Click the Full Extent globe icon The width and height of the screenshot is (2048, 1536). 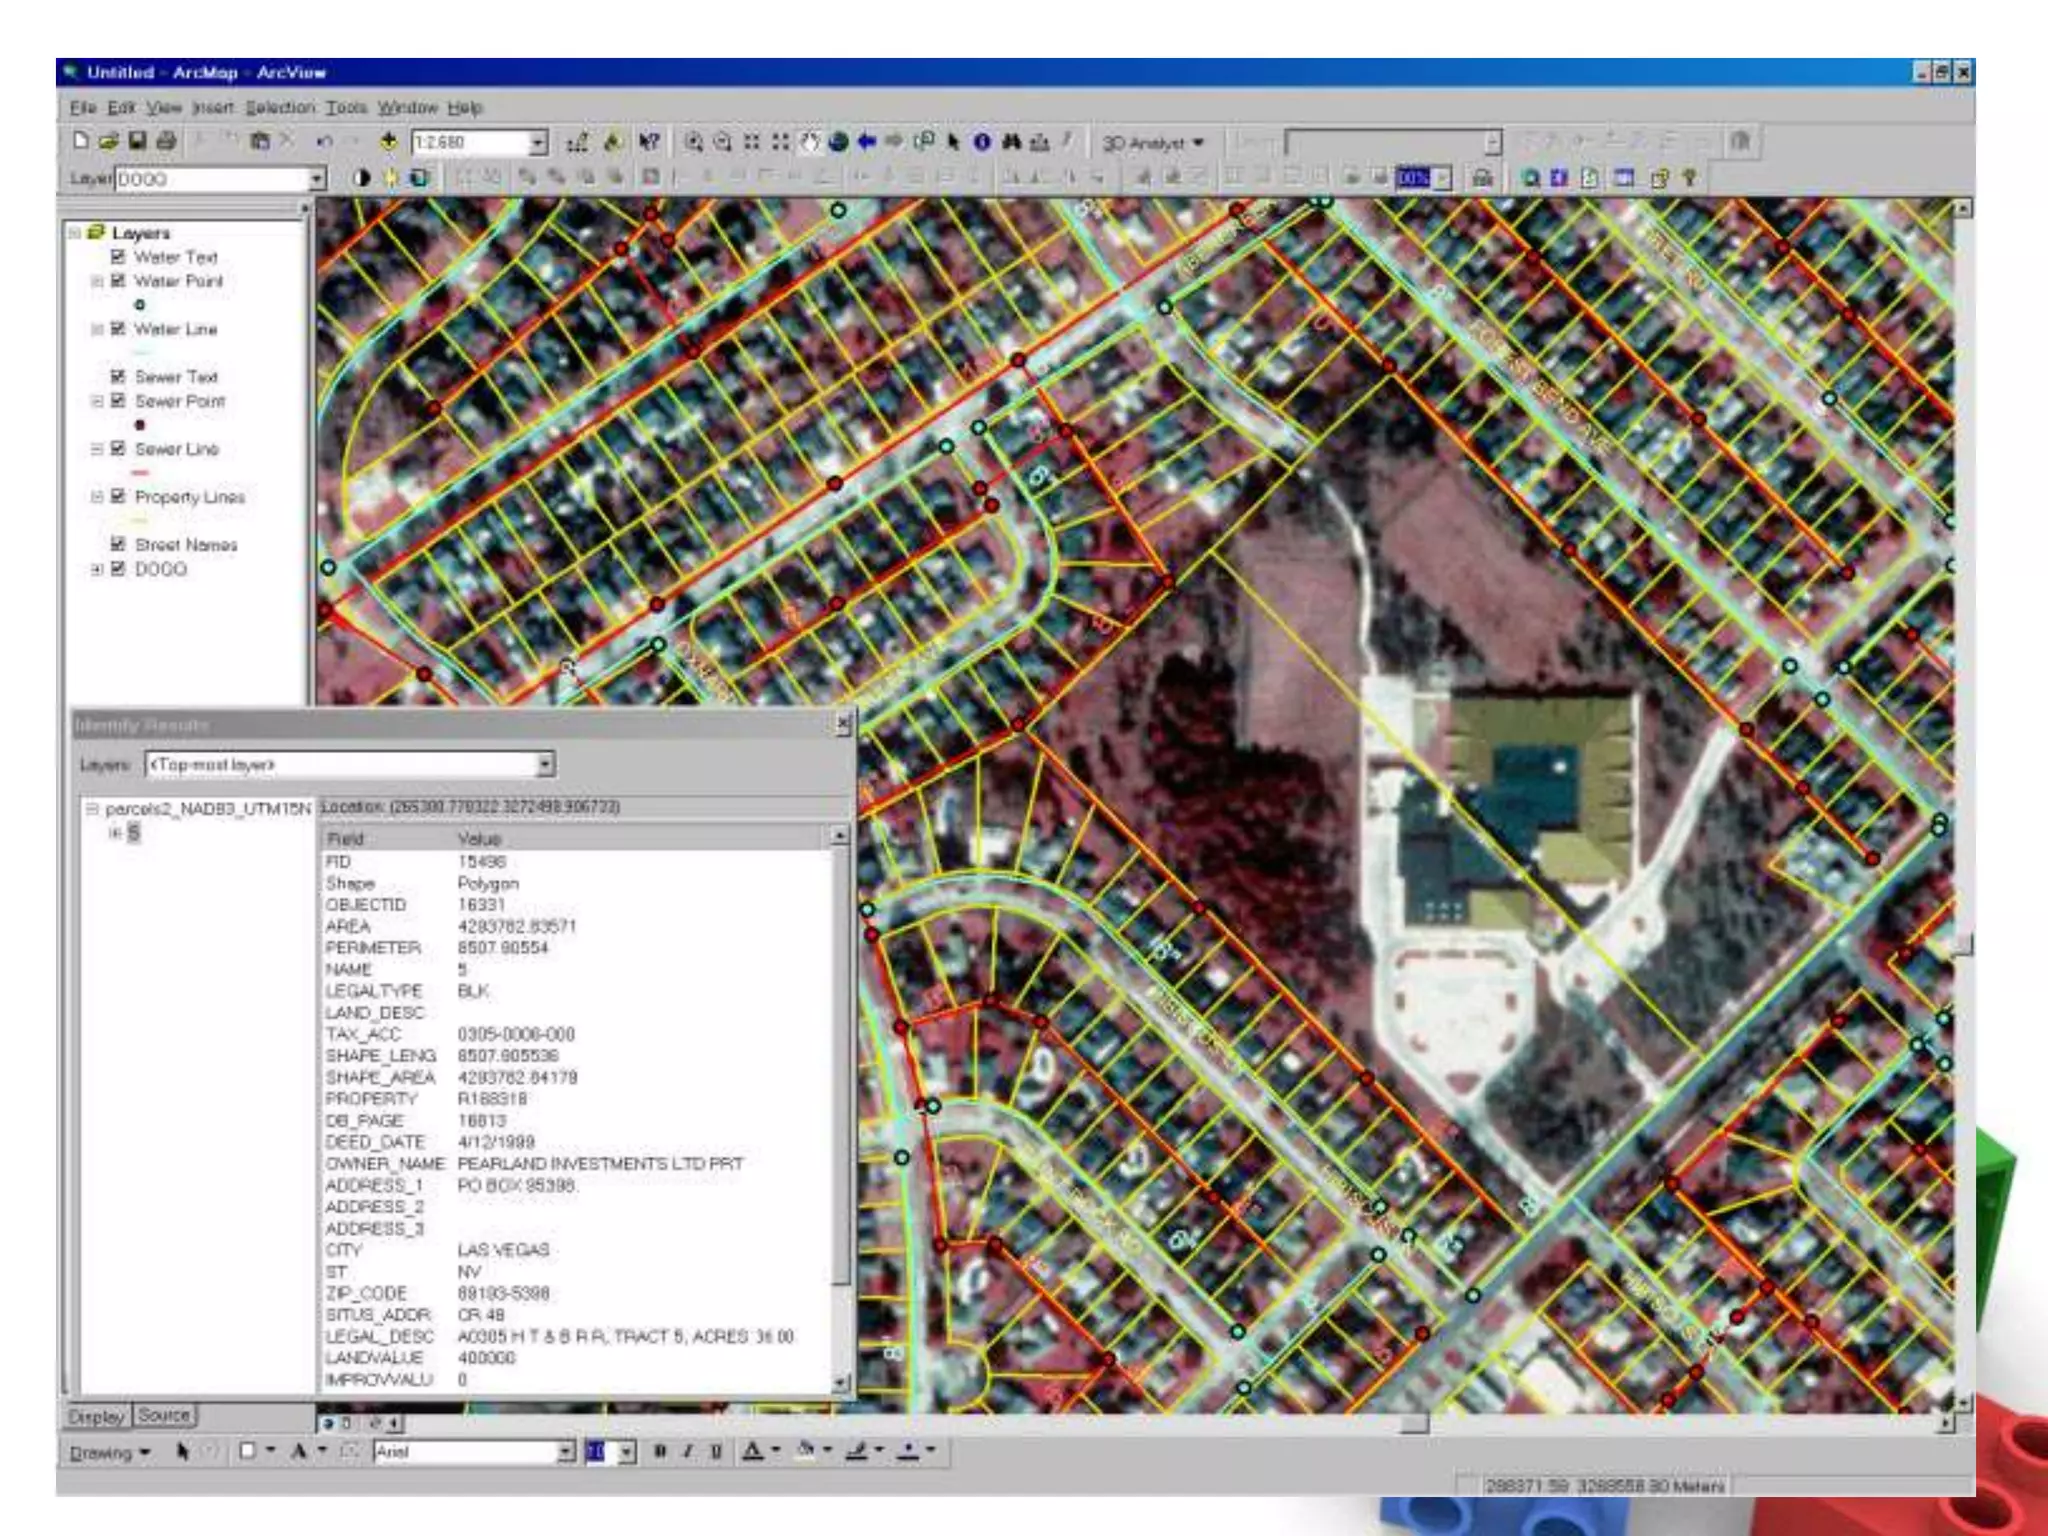838,142
